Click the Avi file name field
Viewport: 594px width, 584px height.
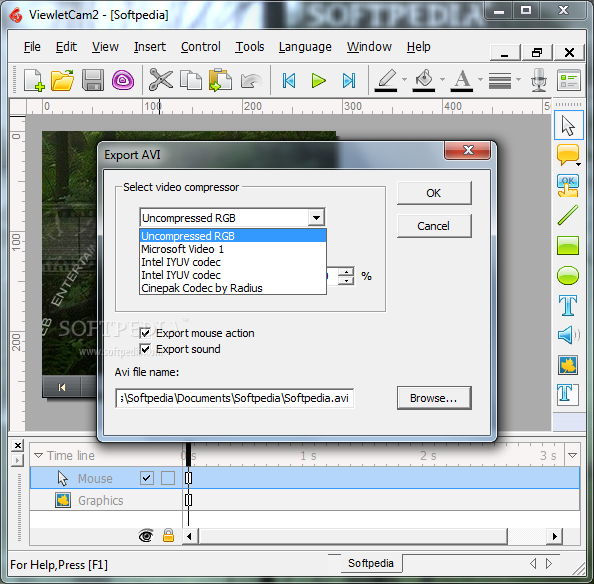[x=234, y=398]
